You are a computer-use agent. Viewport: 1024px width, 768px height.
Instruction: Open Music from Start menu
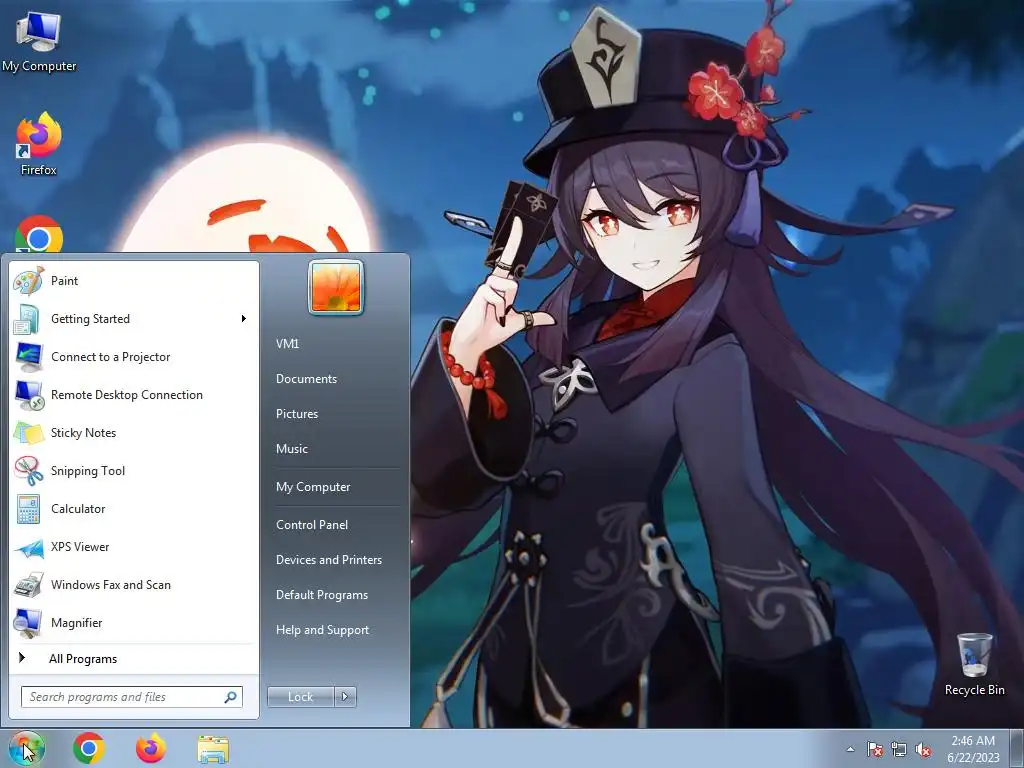point(291,449)
